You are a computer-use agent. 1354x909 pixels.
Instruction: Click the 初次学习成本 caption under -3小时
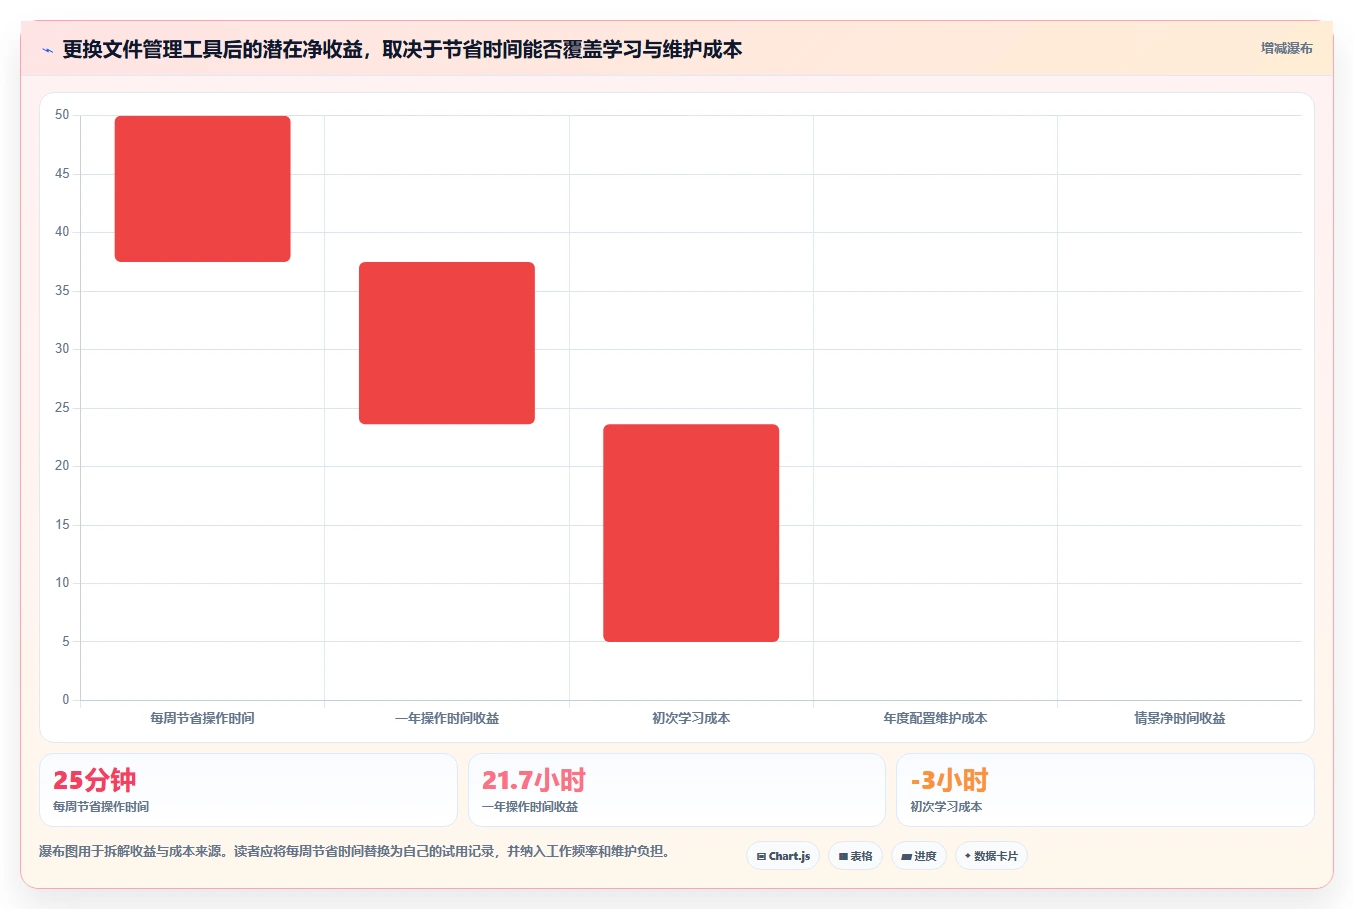tap(946, 806)
